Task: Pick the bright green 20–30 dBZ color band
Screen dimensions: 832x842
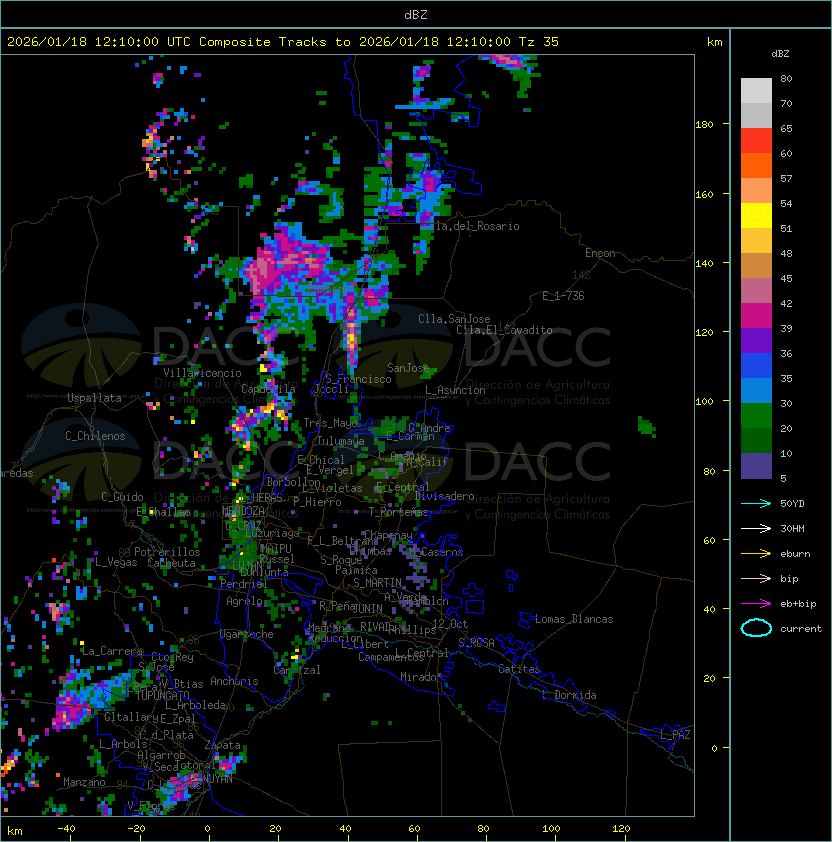Action: pos(756,416)
